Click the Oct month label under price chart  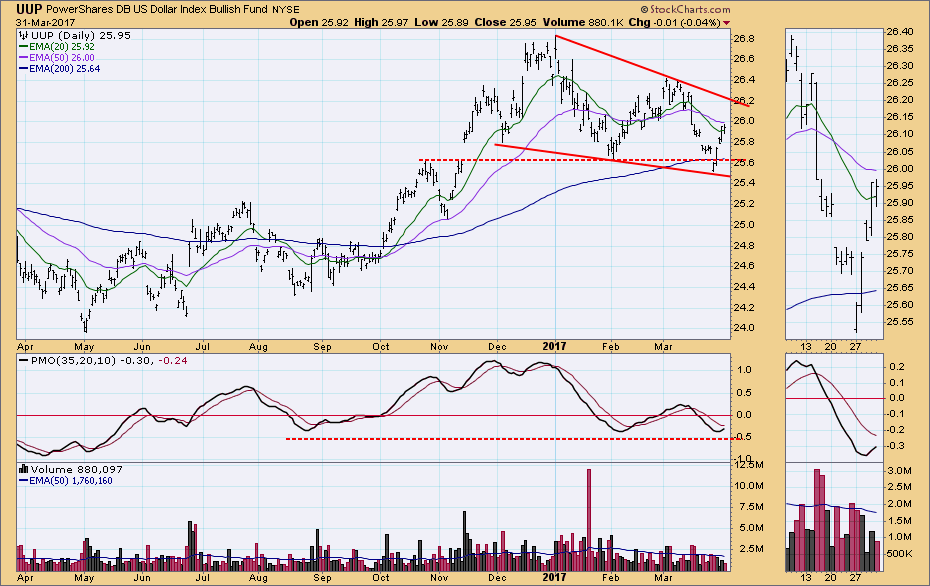(x=380, y=346)
